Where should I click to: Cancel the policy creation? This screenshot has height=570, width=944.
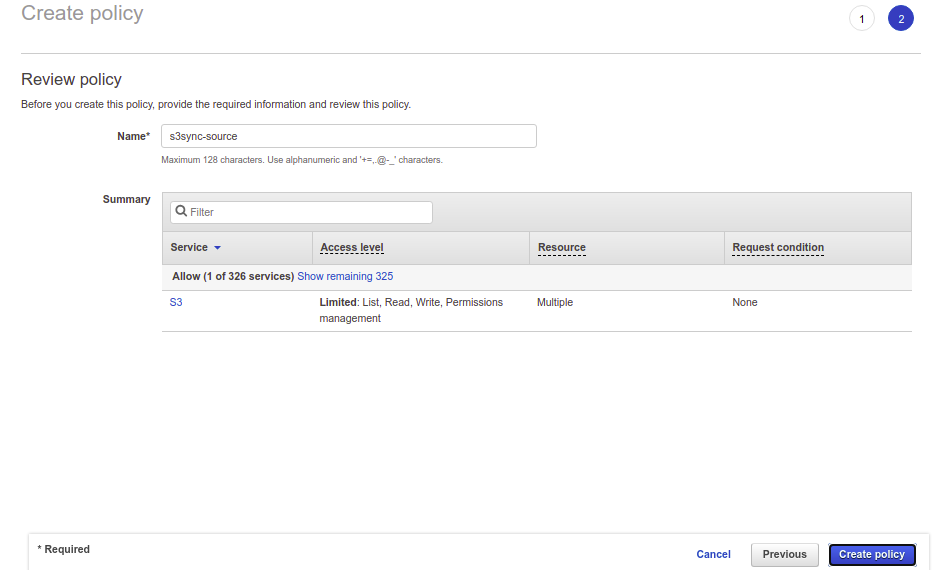pyautogui.click(x=713, y=554)
